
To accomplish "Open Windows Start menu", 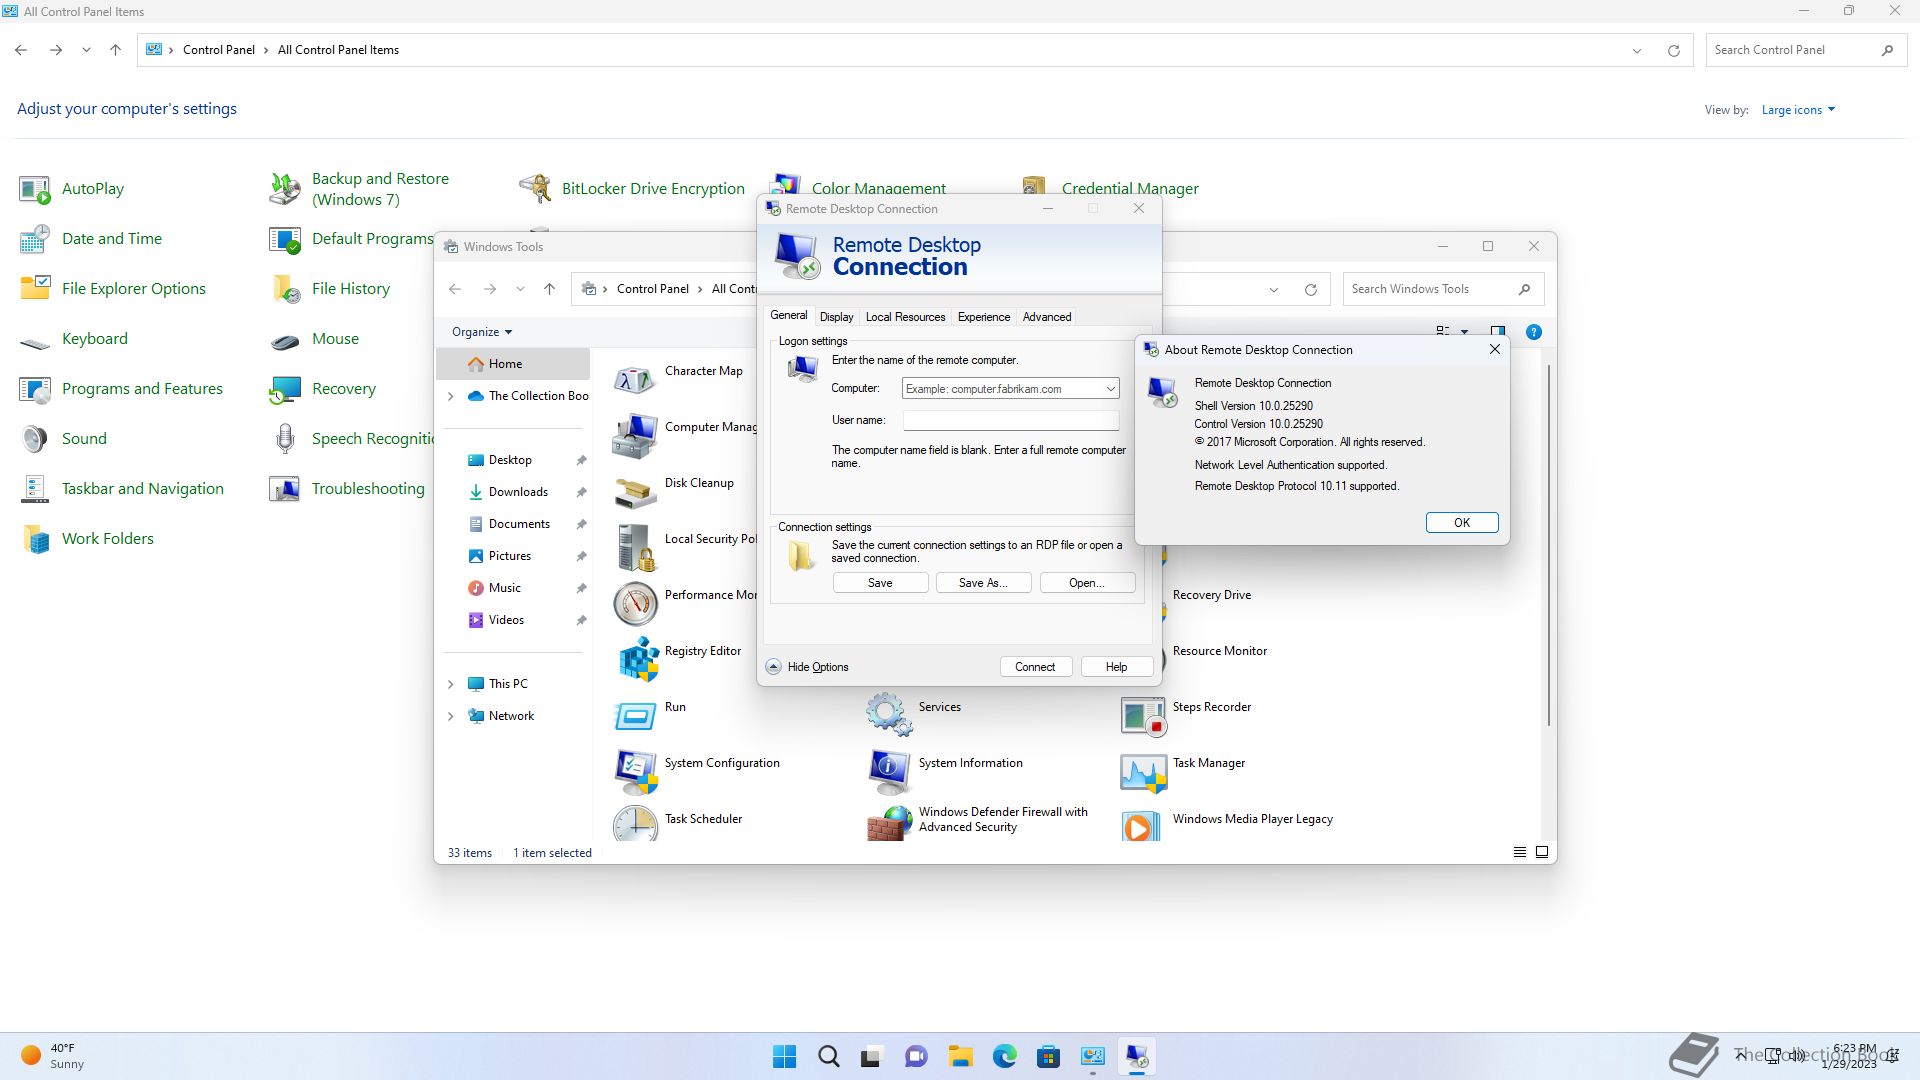I will (784, 1056).
